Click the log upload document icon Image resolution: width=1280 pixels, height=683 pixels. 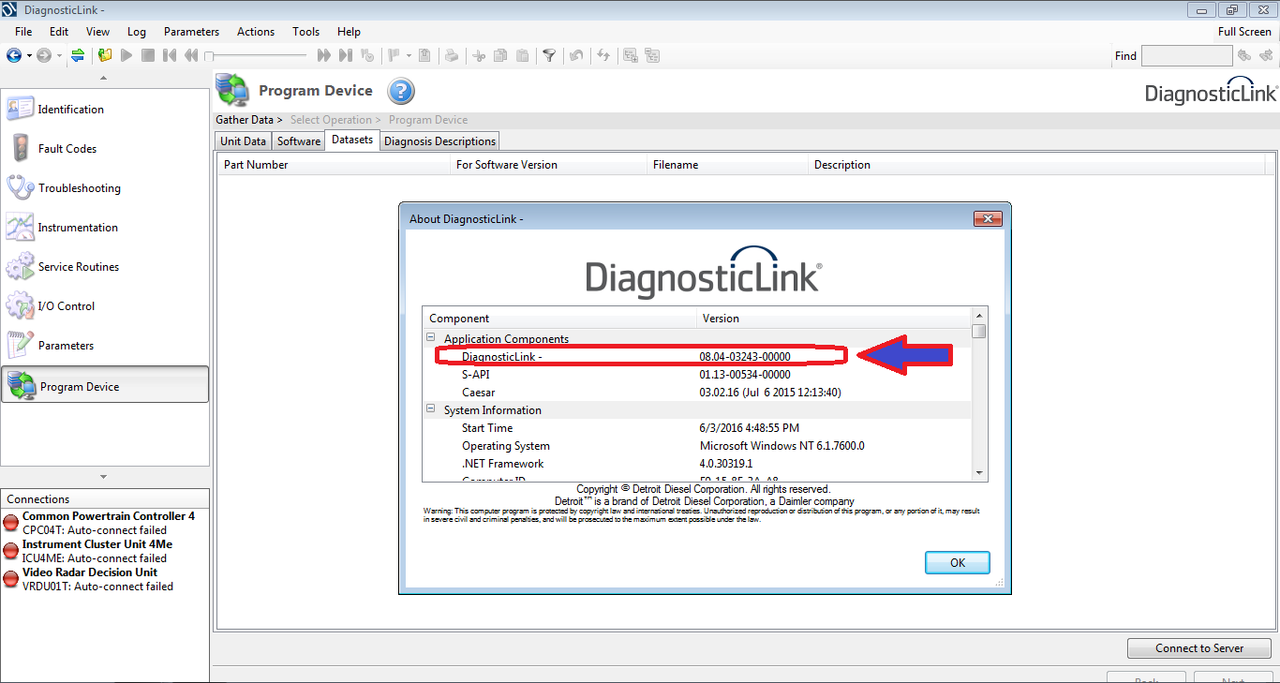[x=424, y=56]
